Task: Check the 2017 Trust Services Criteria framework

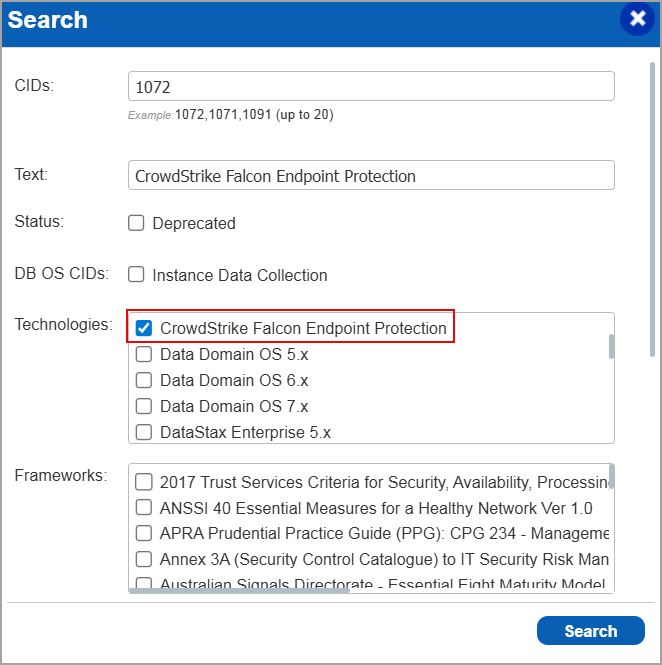Action: click(x=144, y=482)
